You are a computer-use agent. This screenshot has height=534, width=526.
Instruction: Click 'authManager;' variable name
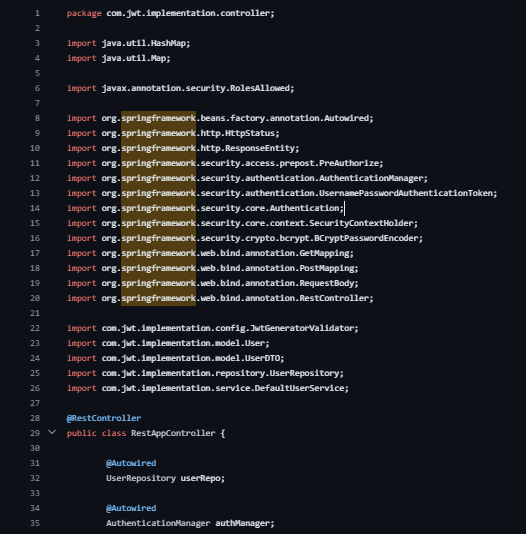[245, 523]
